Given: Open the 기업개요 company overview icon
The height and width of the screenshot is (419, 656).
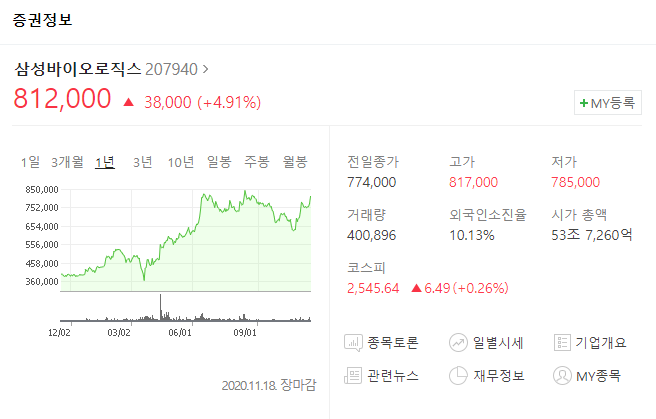Looking at the screenshot, I should tap(562, 343).
